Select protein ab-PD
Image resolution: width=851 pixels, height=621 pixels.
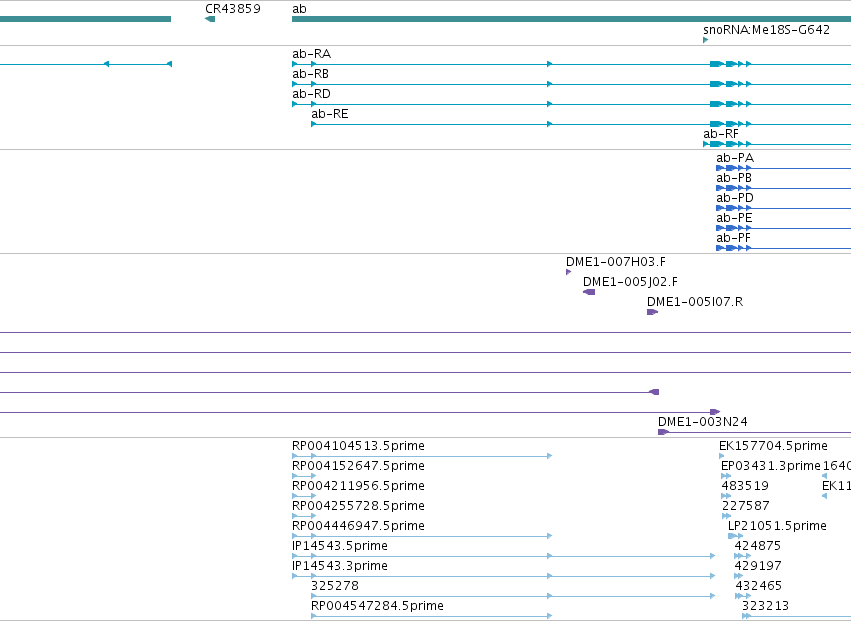735,198
